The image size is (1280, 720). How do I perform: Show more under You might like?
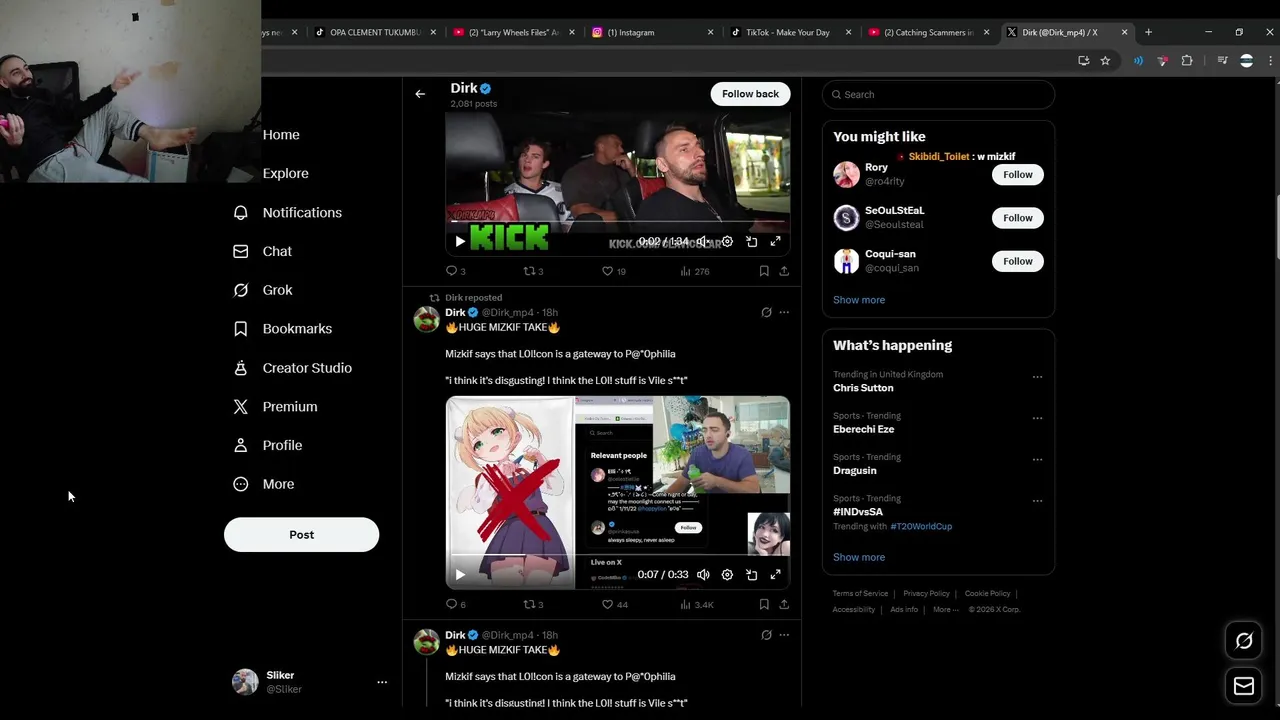(859, 300)
